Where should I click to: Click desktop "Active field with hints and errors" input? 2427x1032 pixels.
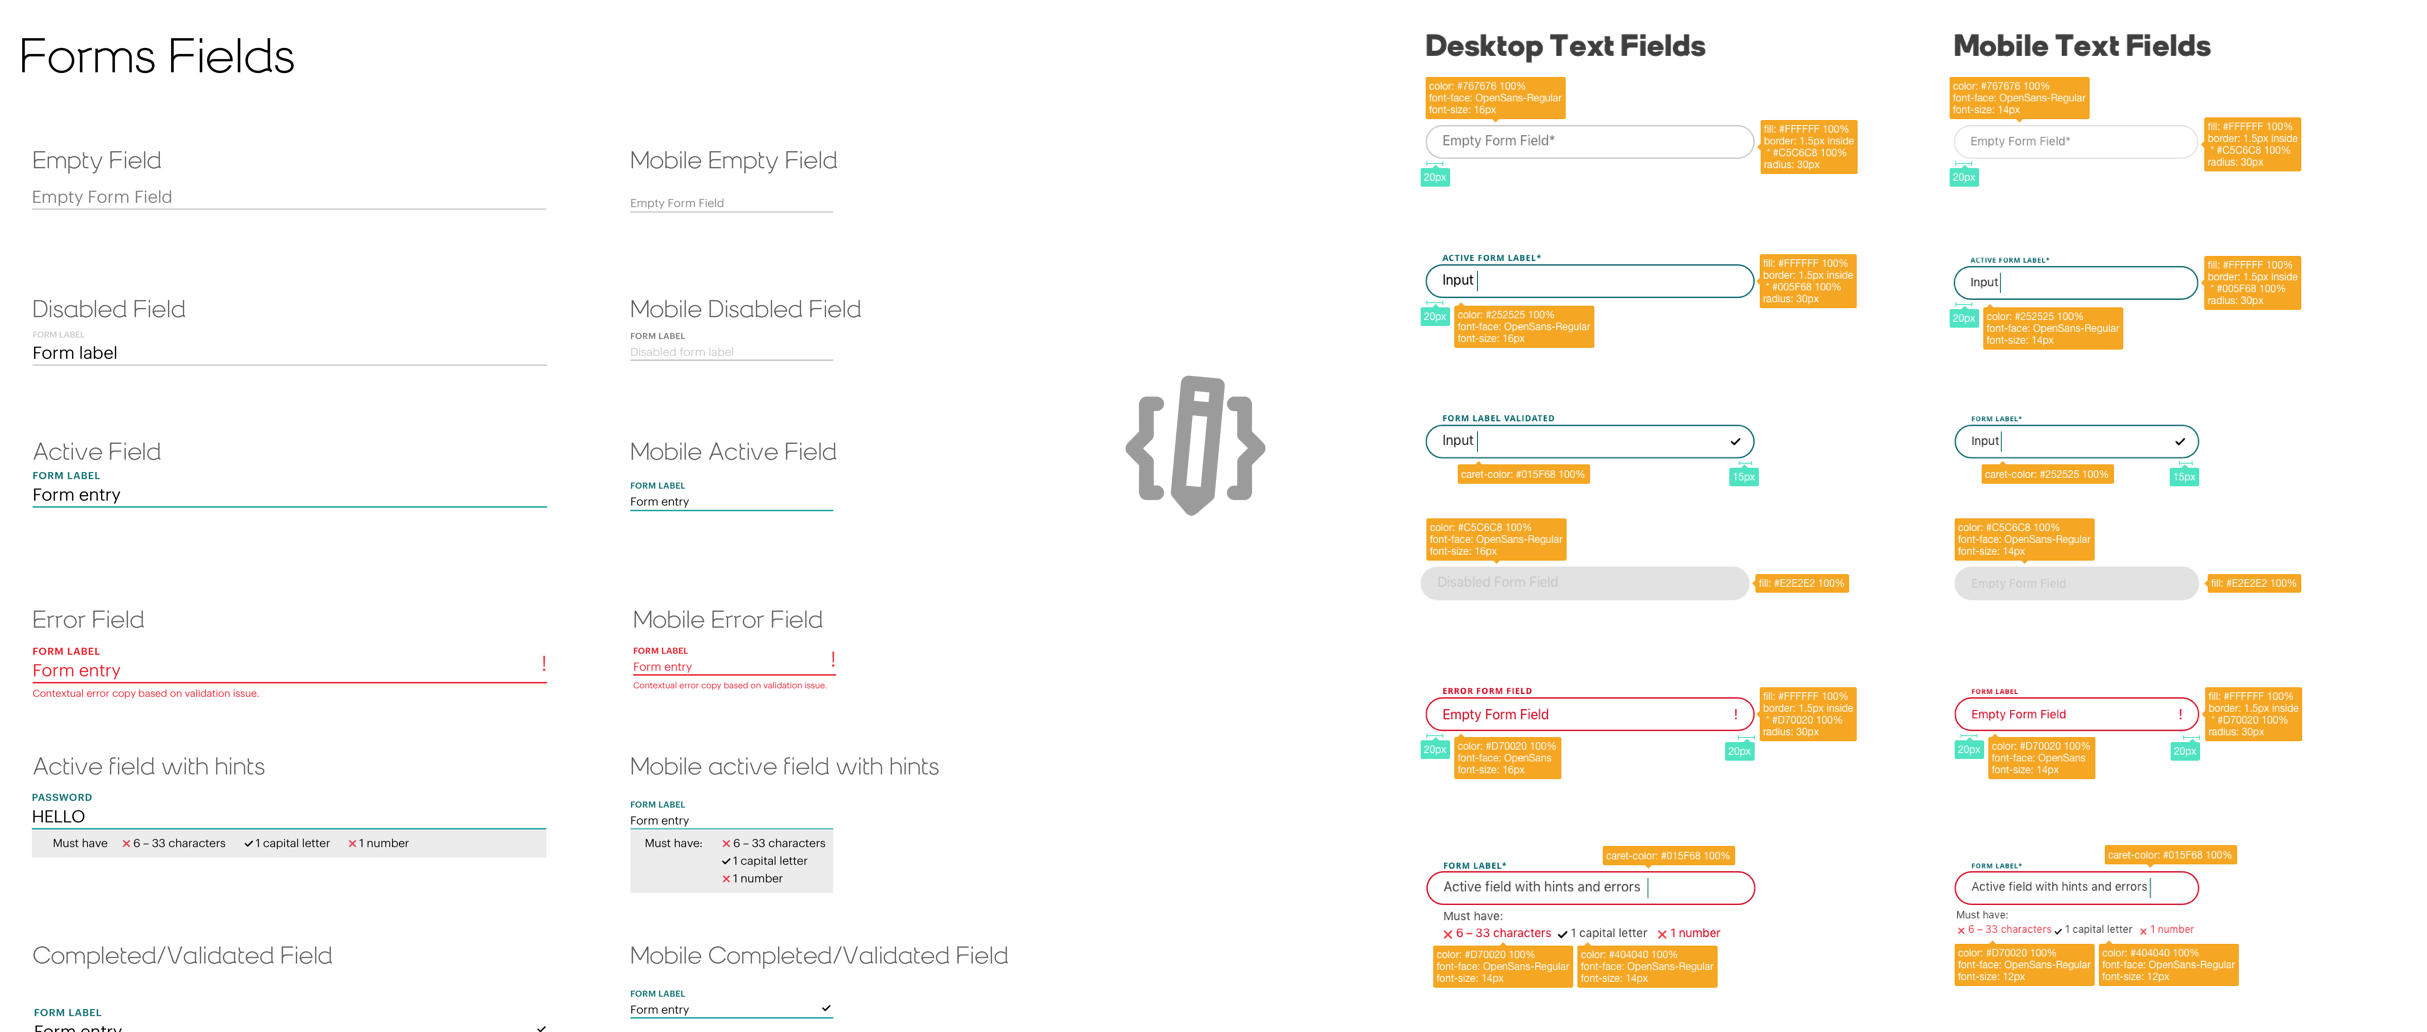tap(1590, 888)
